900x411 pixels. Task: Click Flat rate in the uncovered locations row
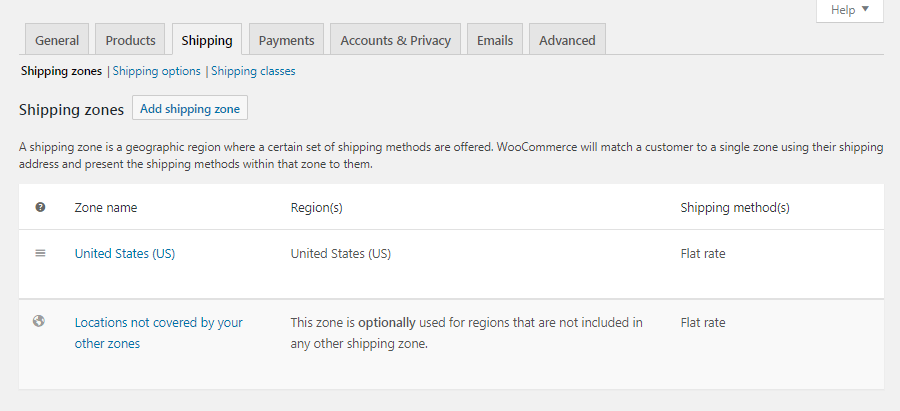click(x=703, y=322)
